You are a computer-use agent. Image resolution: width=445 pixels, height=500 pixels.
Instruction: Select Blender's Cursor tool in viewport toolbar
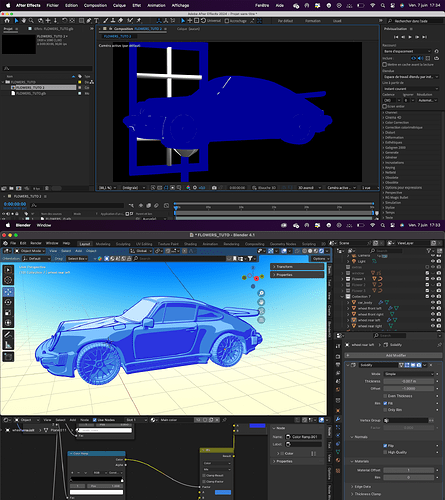click(8, 280)
